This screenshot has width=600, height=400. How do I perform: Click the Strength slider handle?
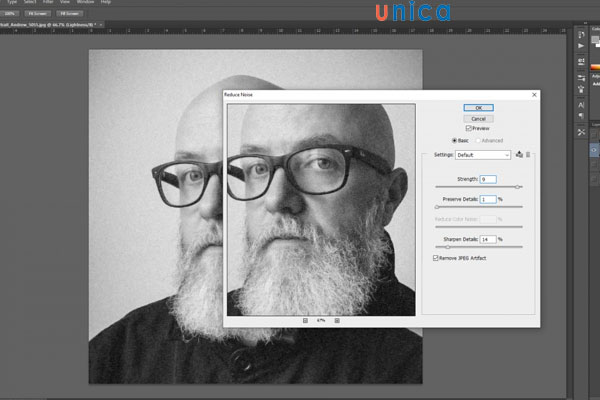[x=518, y=187]
